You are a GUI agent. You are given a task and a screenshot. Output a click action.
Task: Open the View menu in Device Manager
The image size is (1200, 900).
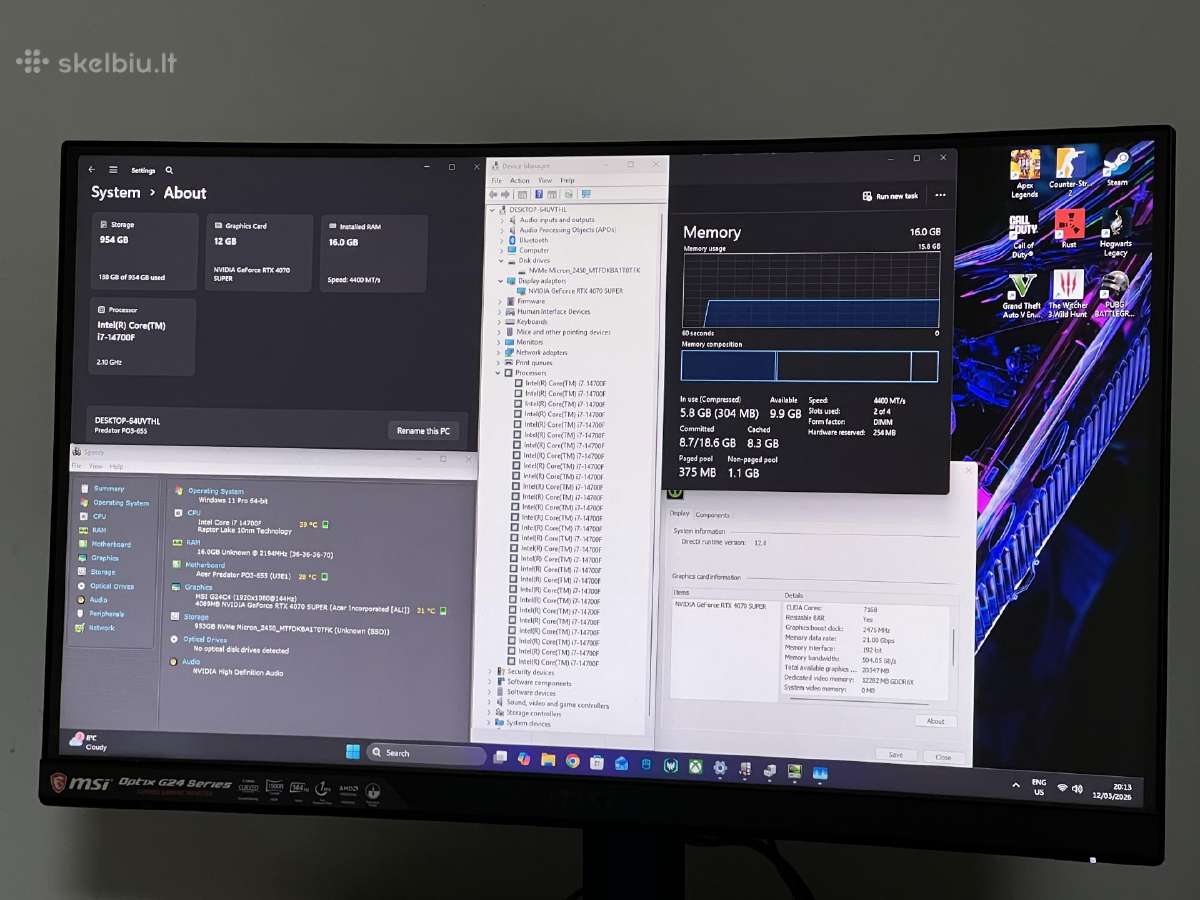(x=545, y=181)
